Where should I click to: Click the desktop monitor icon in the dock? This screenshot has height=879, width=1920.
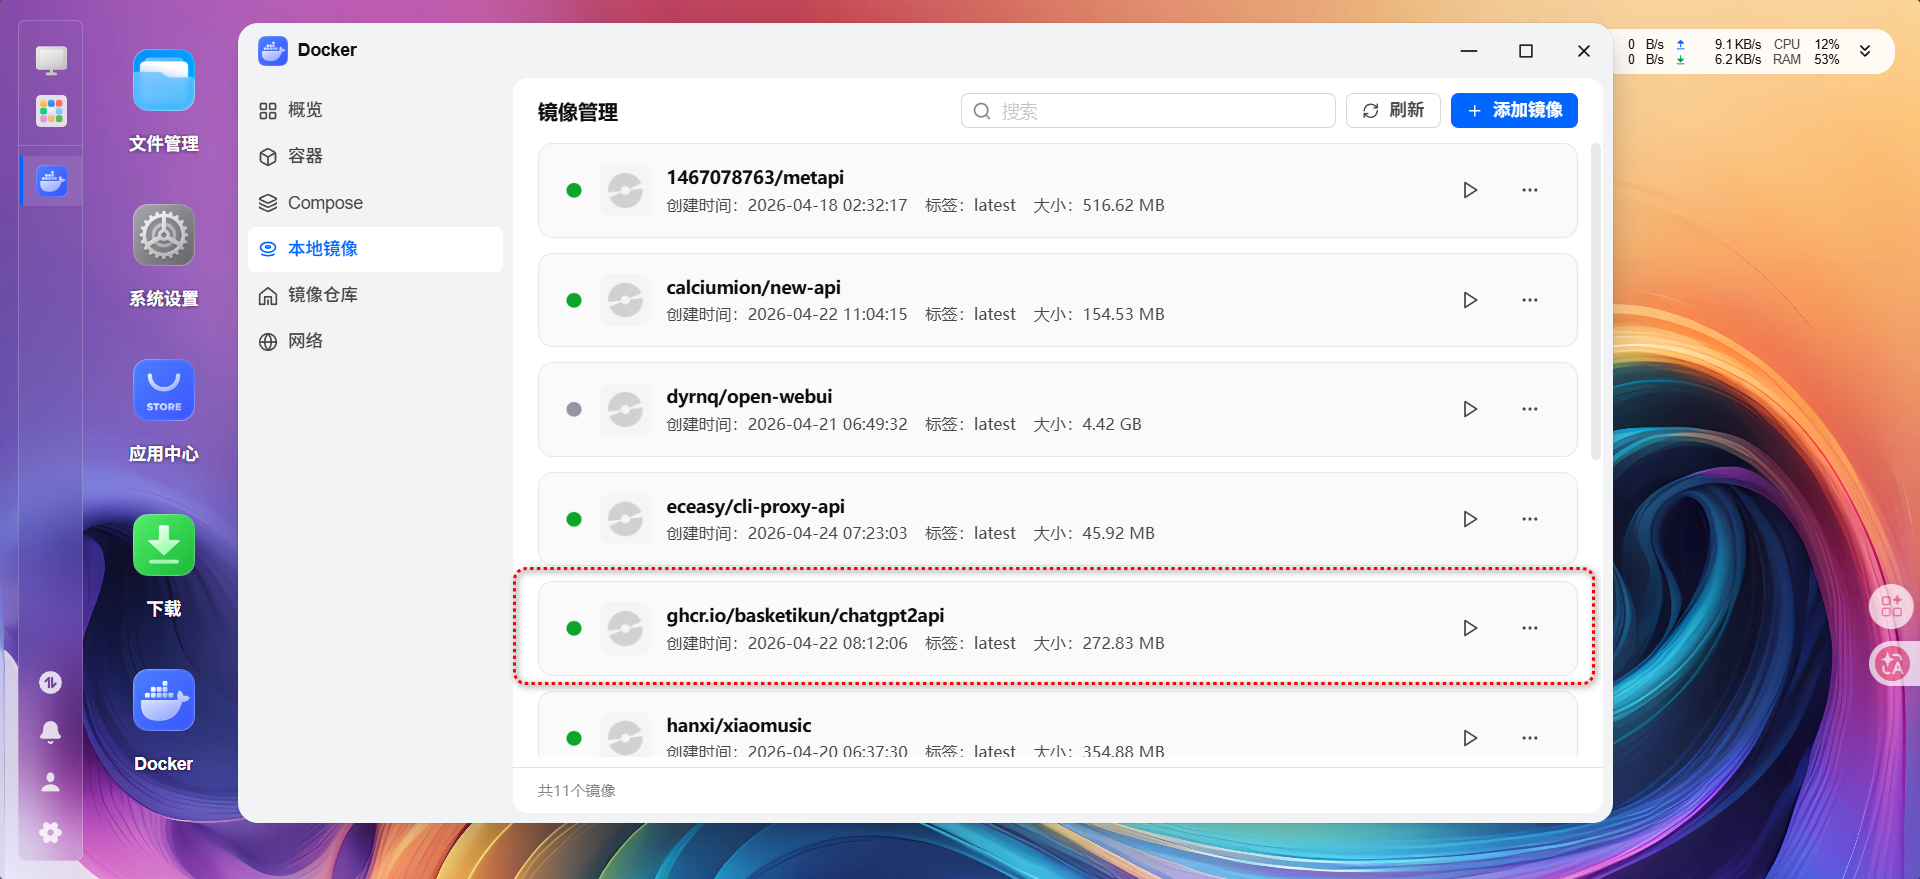tap(51, 61)
